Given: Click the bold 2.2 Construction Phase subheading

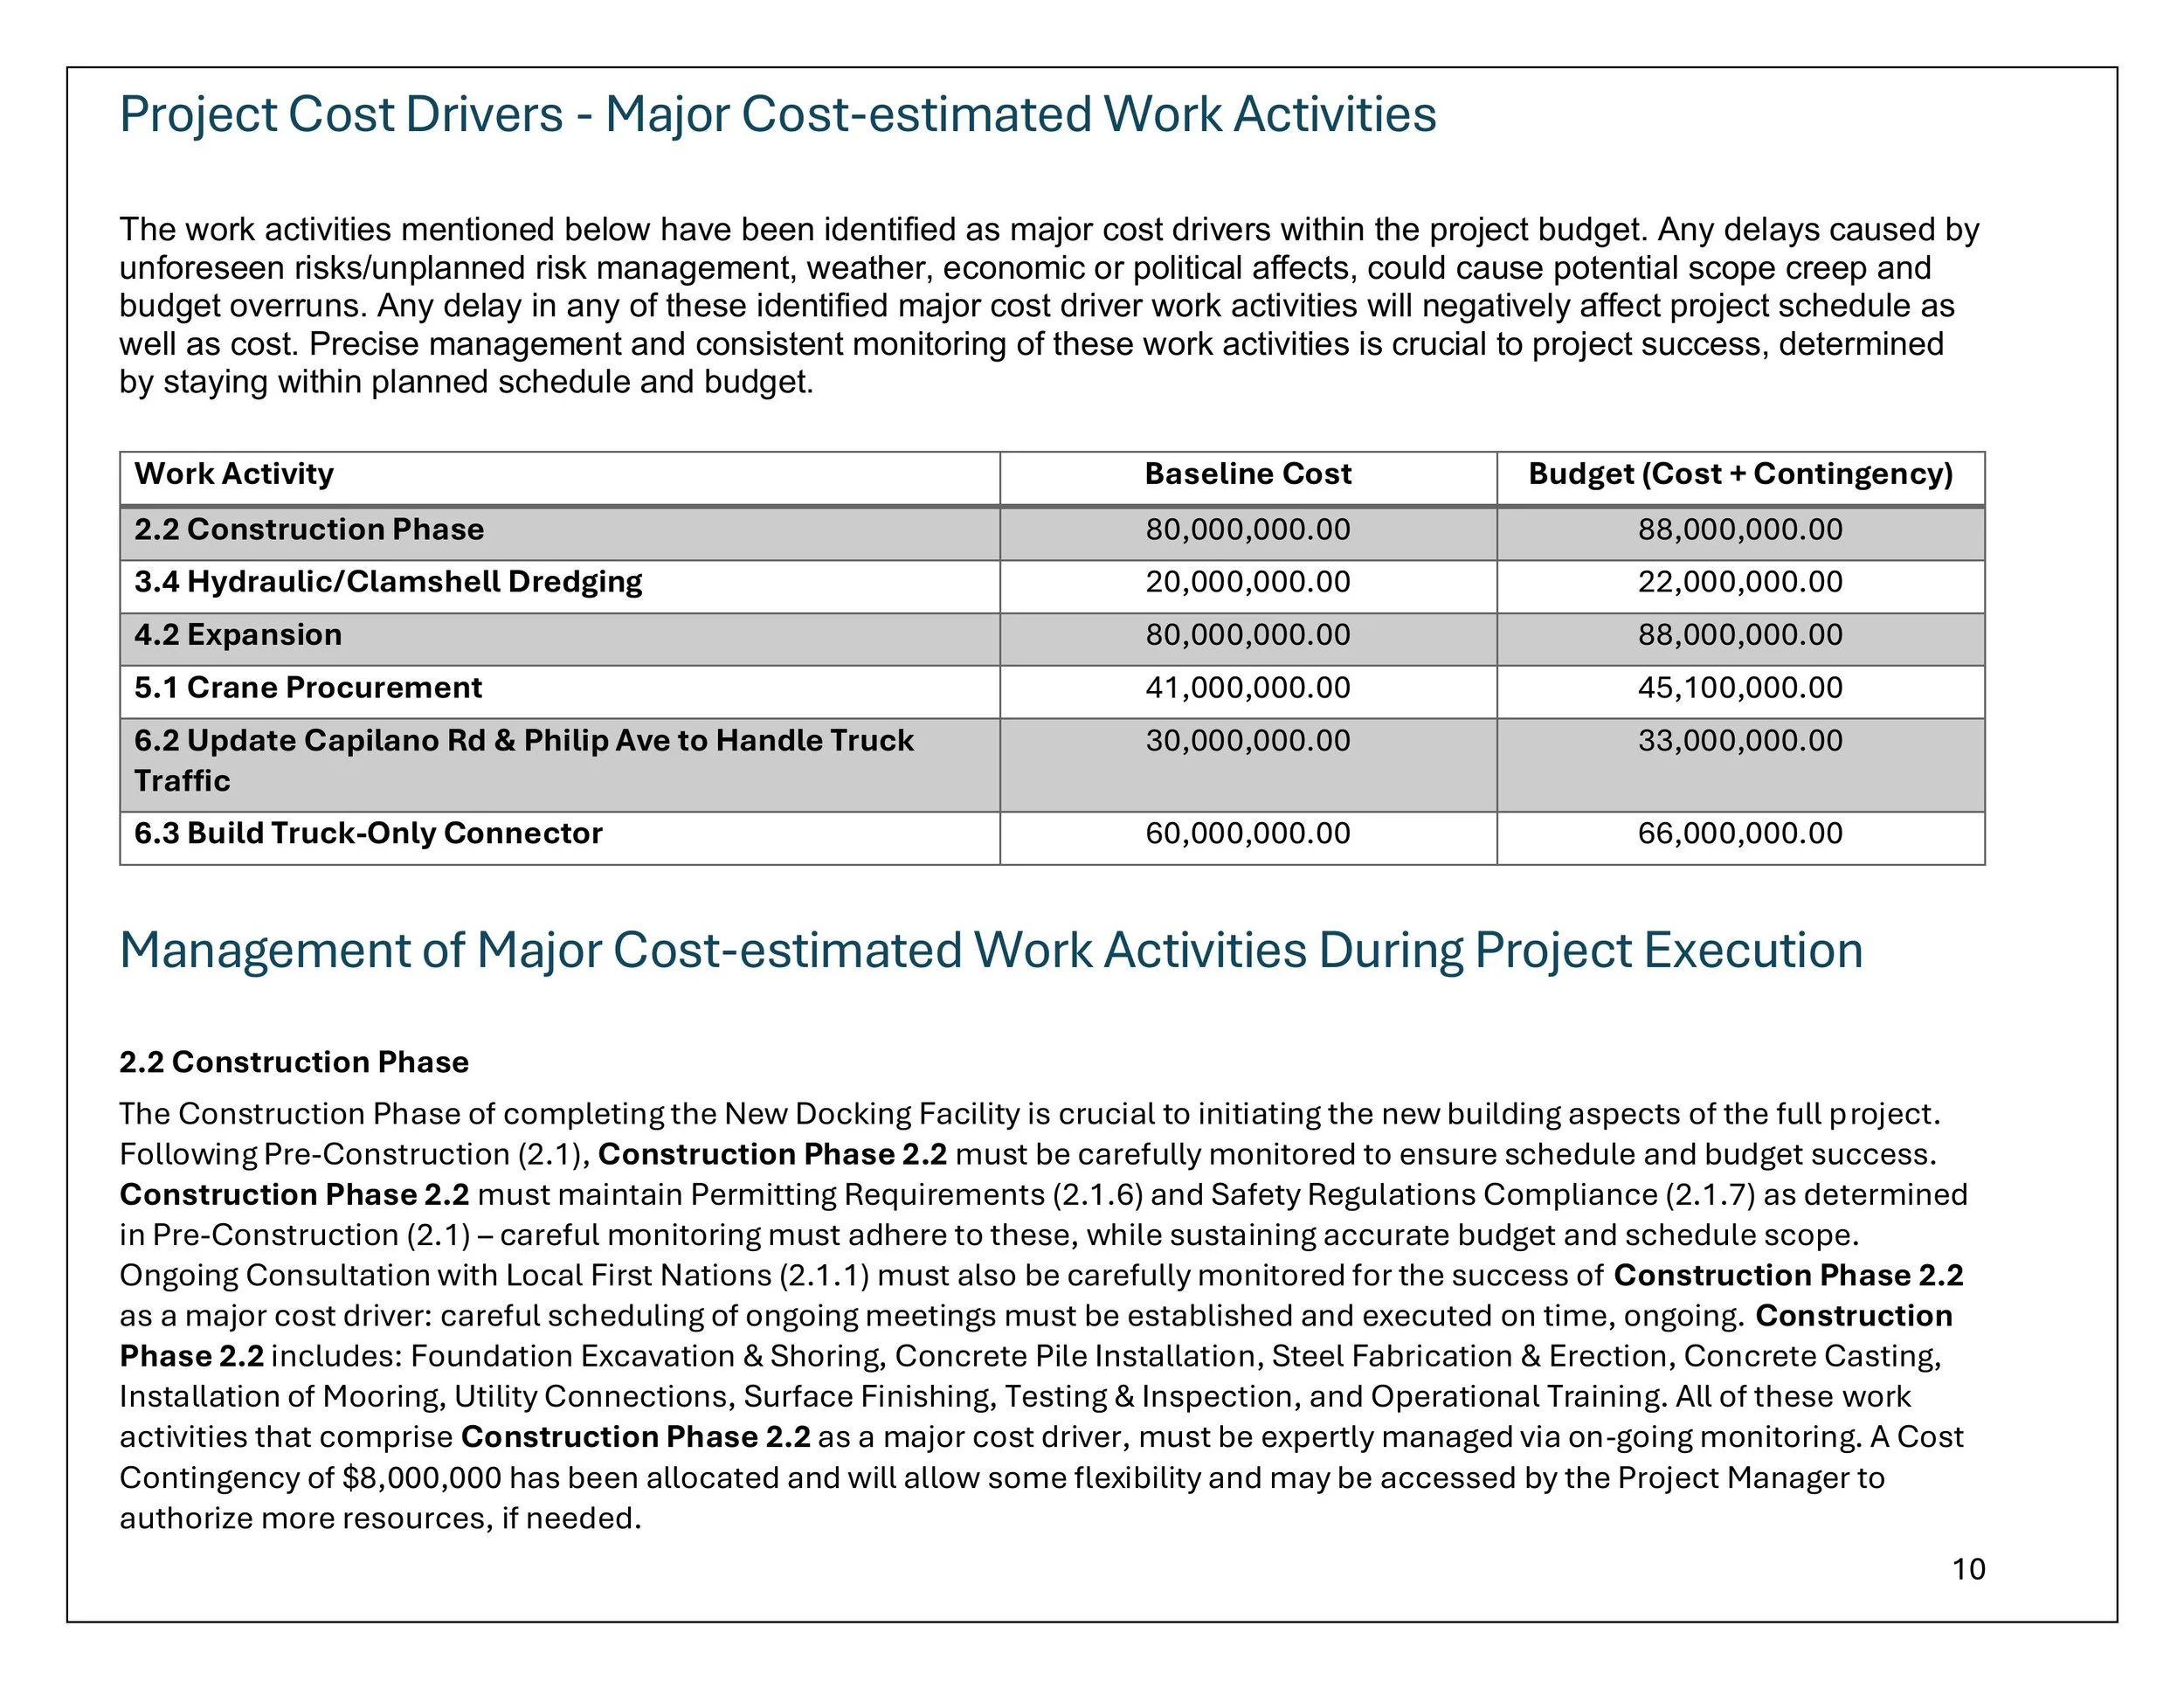Looking at the screenshot, I should tap(293, 1060).
